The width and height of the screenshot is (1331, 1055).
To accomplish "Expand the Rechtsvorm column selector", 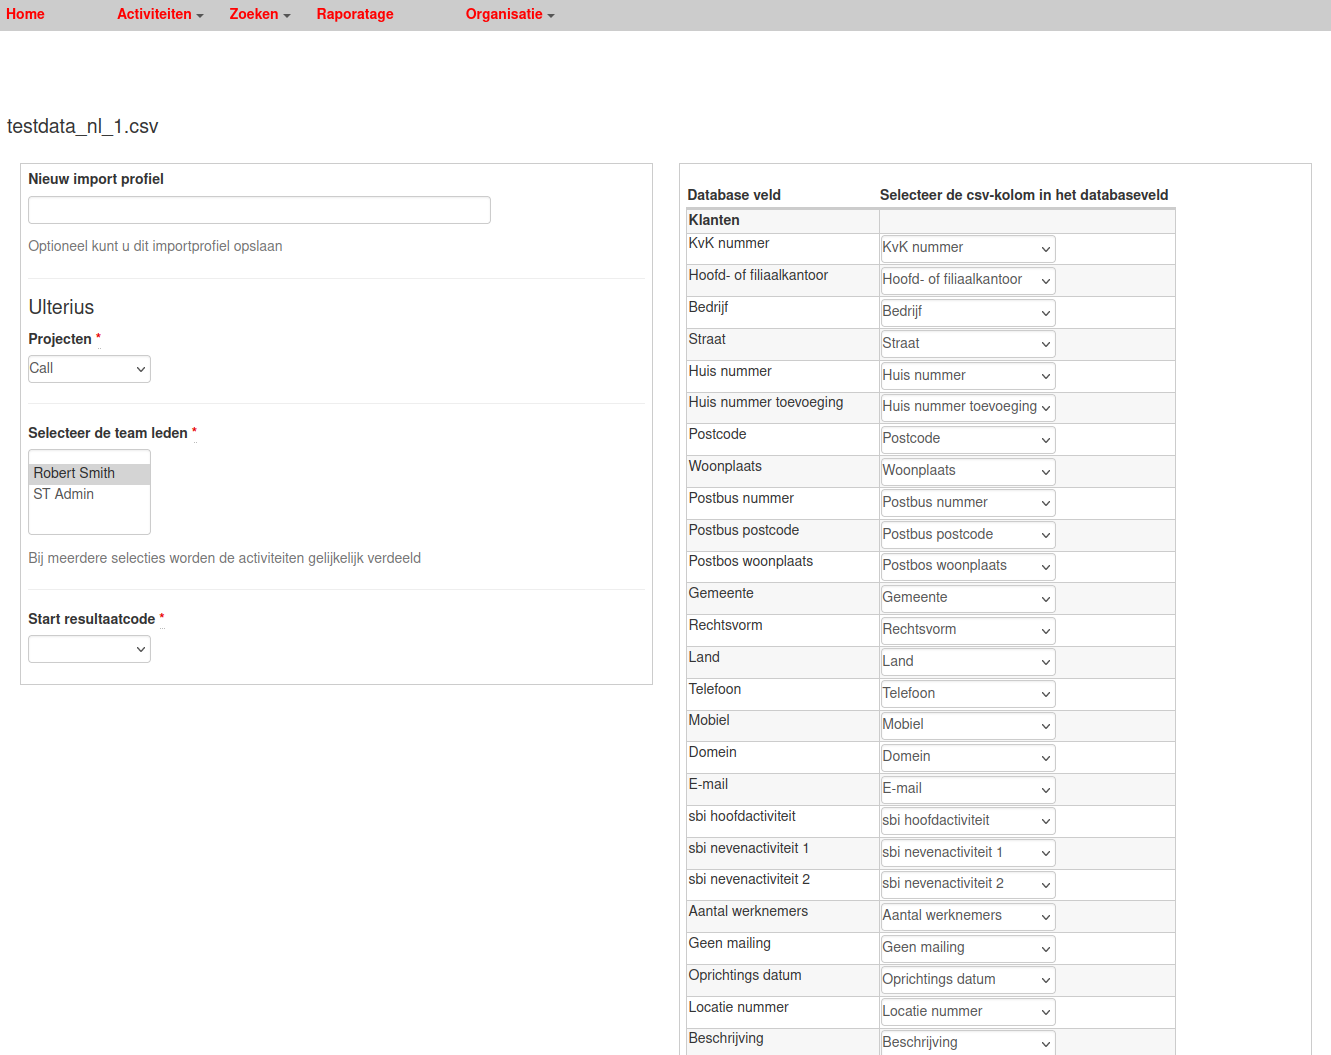I will pyautogui.click(x=967, y=630).
